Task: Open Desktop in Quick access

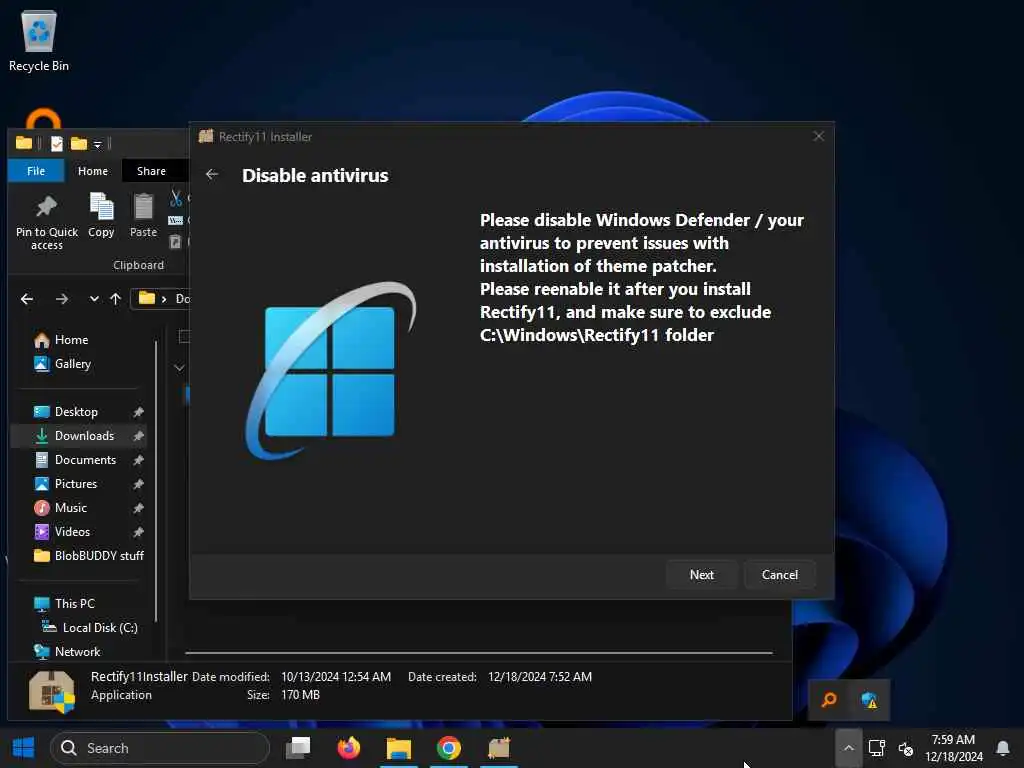Action: click(x=76, y=412)
